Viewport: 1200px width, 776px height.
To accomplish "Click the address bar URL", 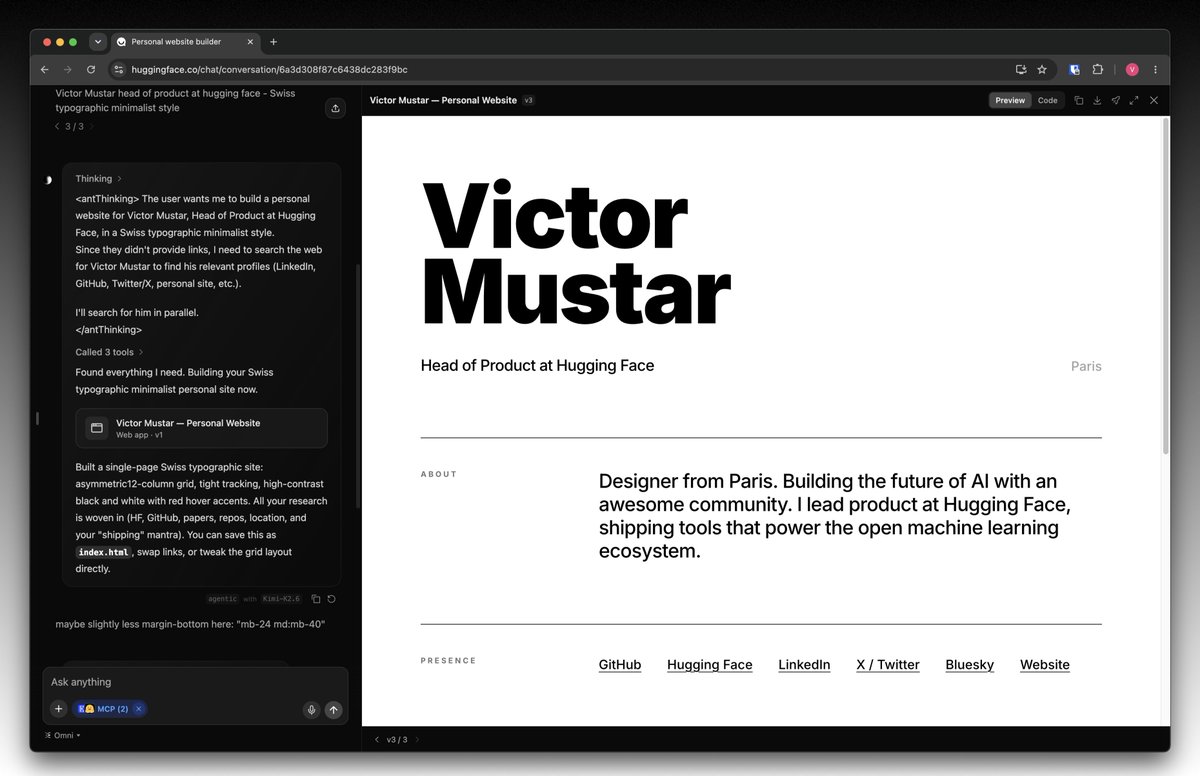I will click(x=270, y=70).
